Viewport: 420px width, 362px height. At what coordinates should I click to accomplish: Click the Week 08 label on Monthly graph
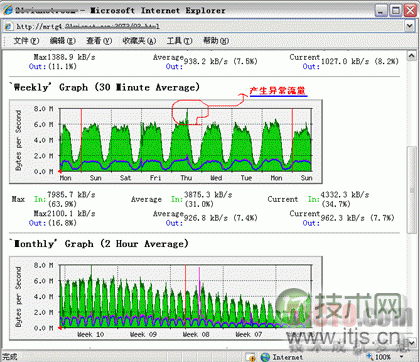[196, 334]
